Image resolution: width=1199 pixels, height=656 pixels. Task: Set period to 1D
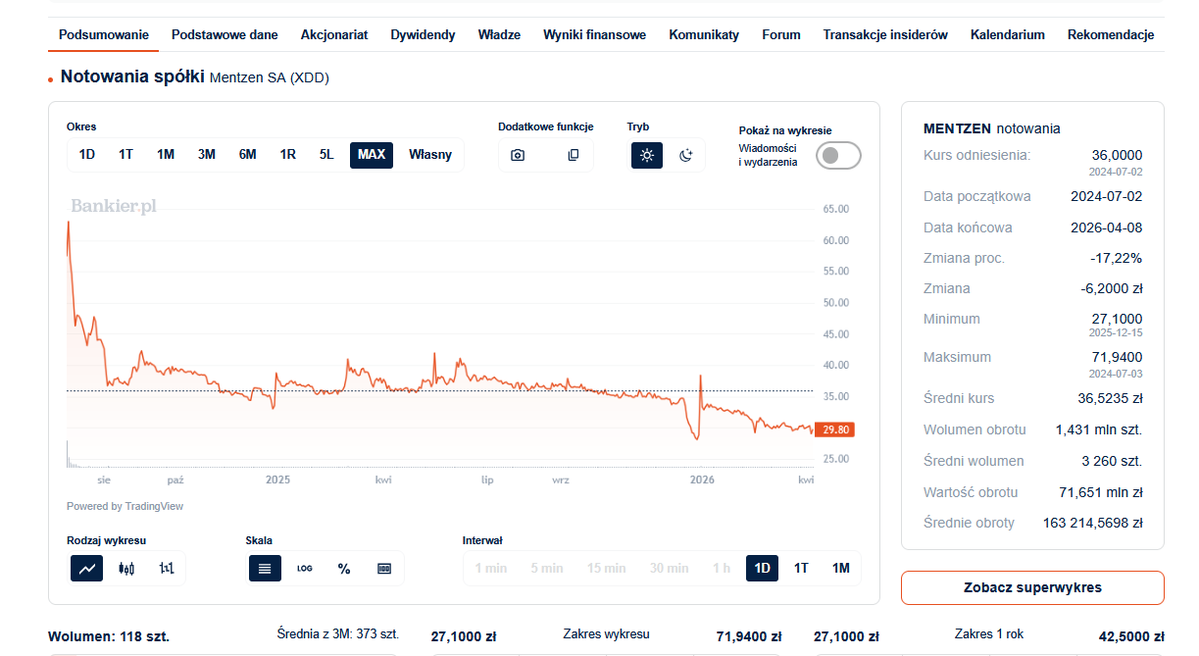point(87,154)
